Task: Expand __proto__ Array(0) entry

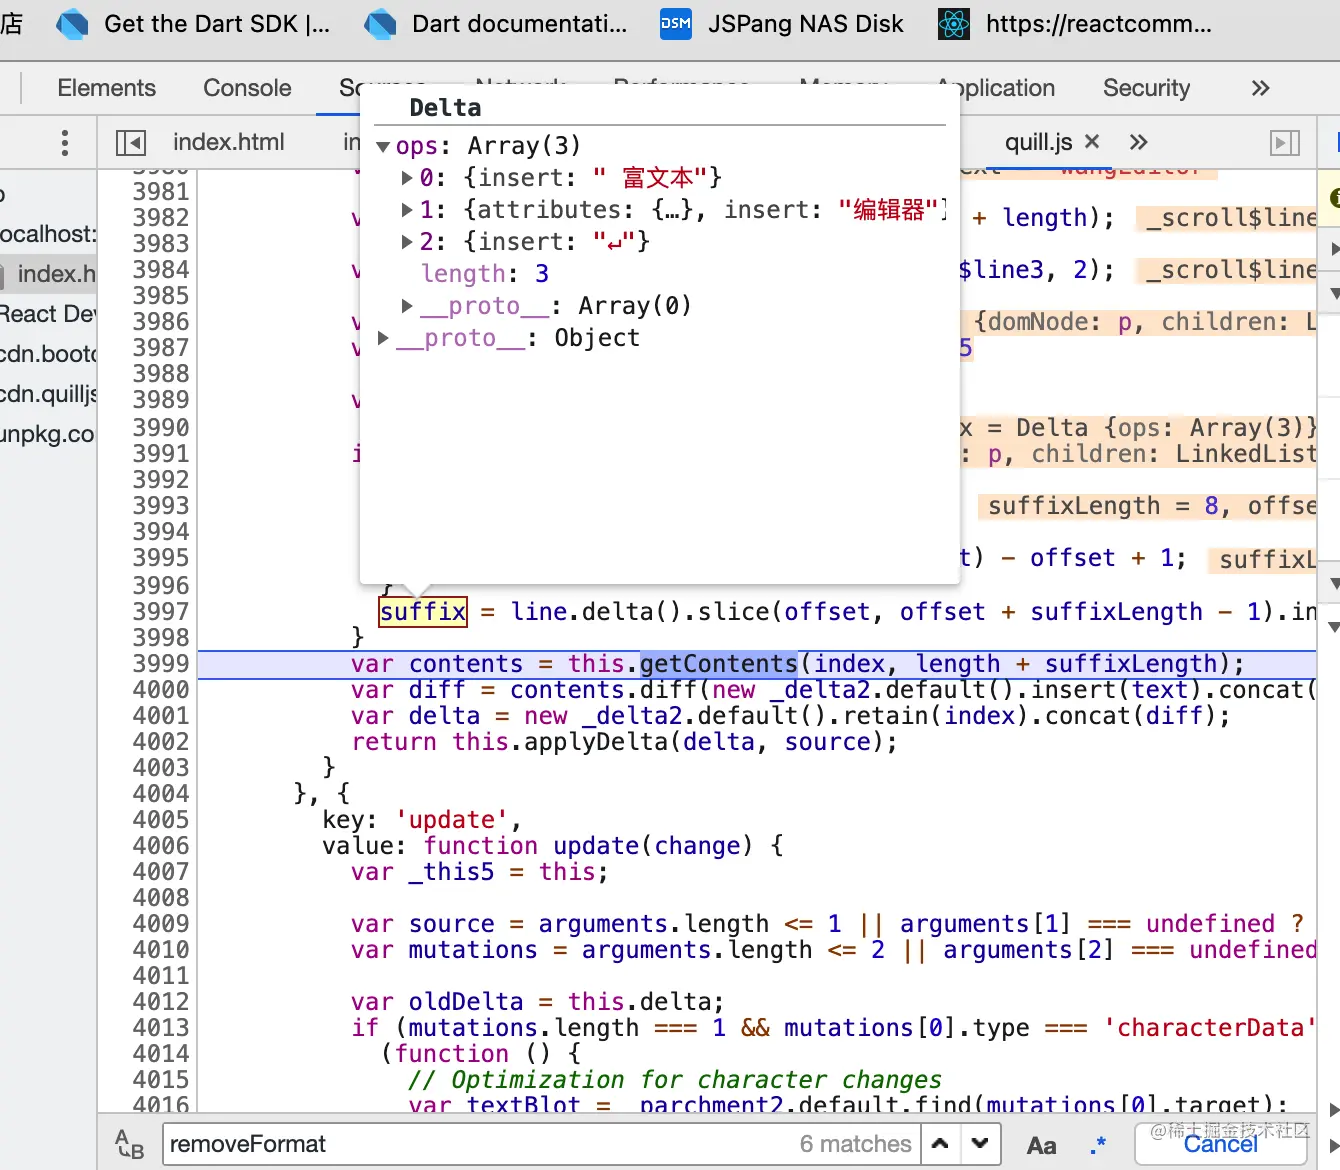Action: 407,306
